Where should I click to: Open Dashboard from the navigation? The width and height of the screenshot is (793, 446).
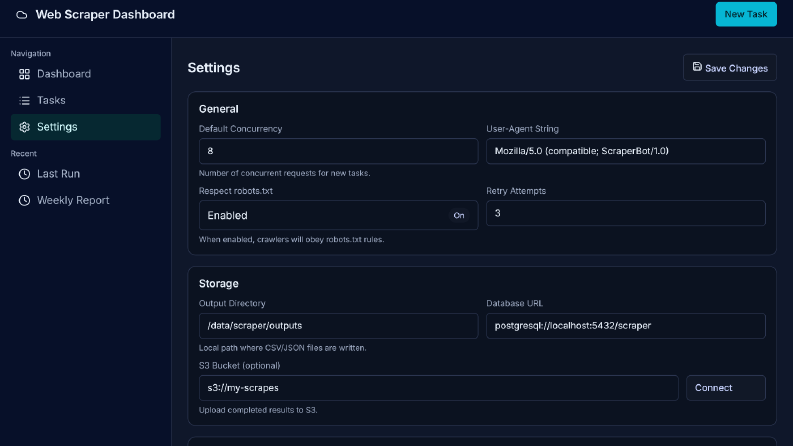pyautogui.click(x=85, y=74)
